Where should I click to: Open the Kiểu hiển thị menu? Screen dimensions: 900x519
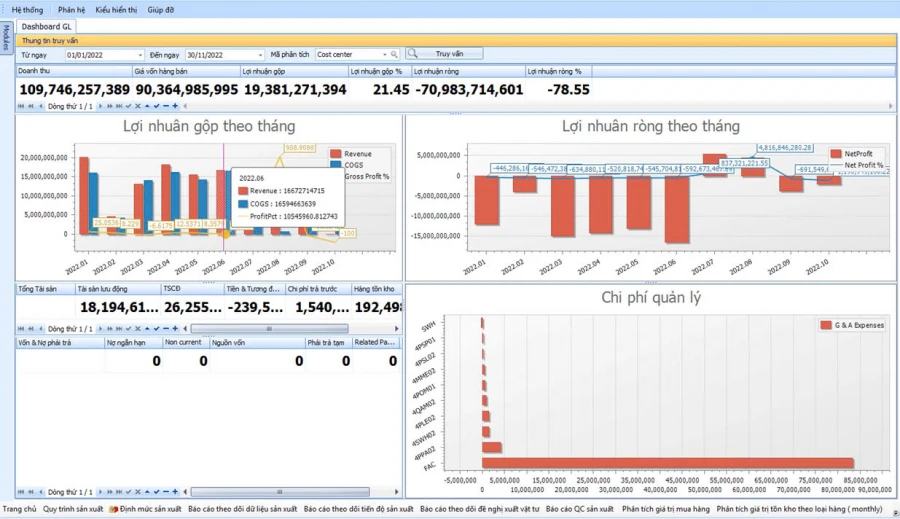(x=116, y=10)
